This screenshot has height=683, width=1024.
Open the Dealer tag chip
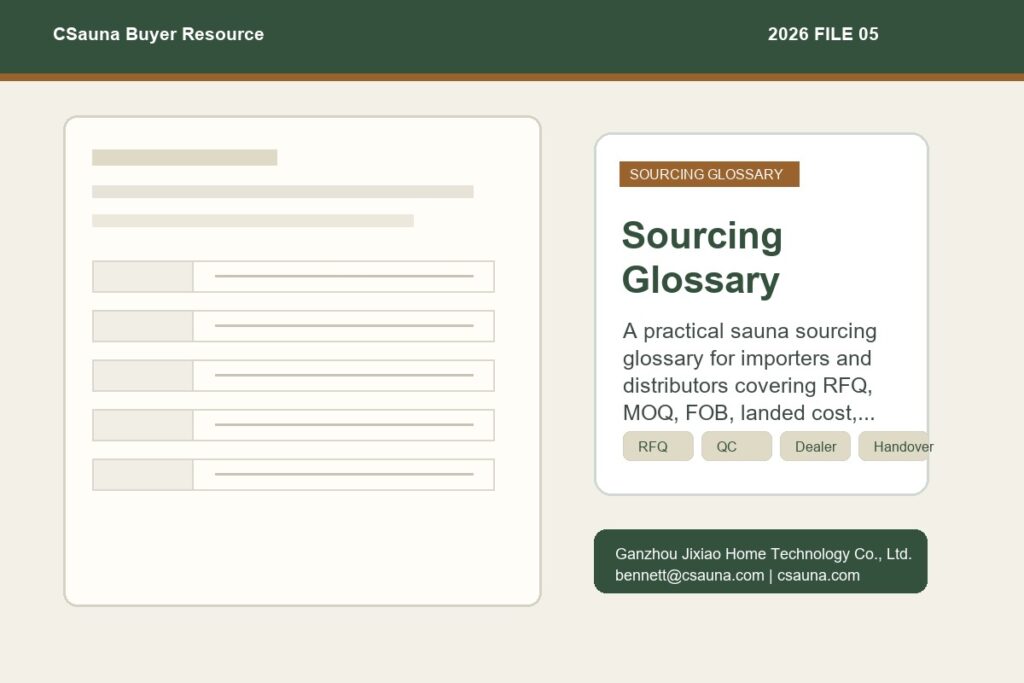(x=815, y=446)
